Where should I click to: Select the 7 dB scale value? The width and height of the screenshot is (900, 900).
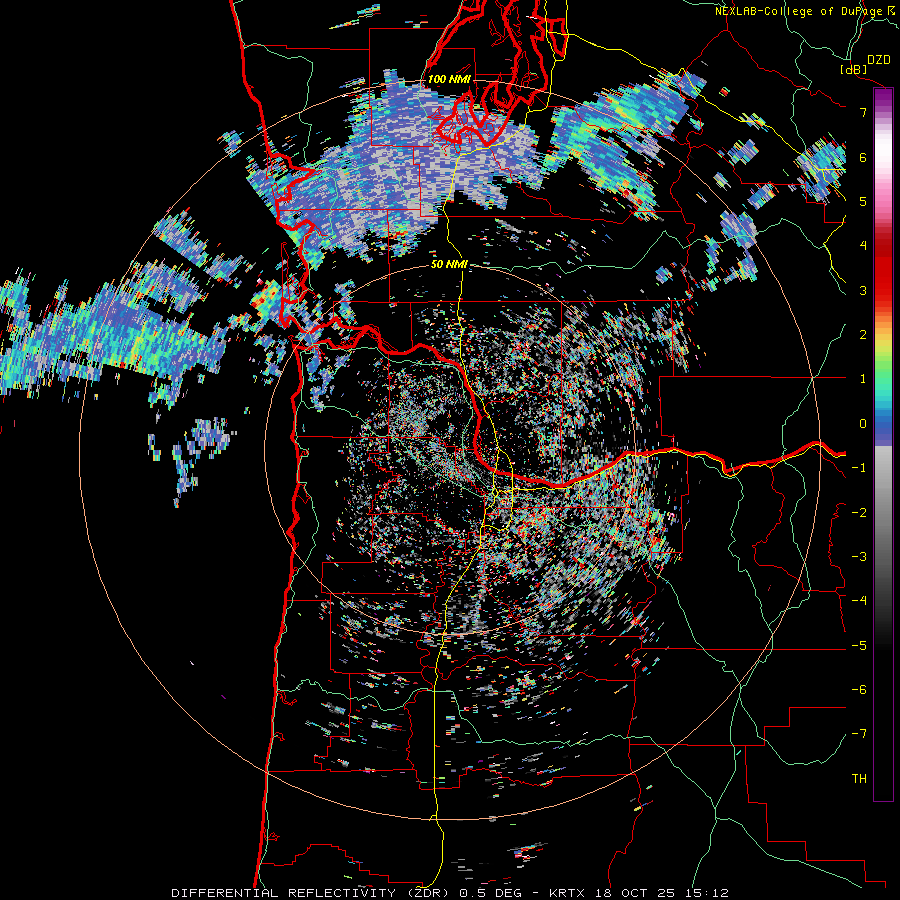(863, 112)
